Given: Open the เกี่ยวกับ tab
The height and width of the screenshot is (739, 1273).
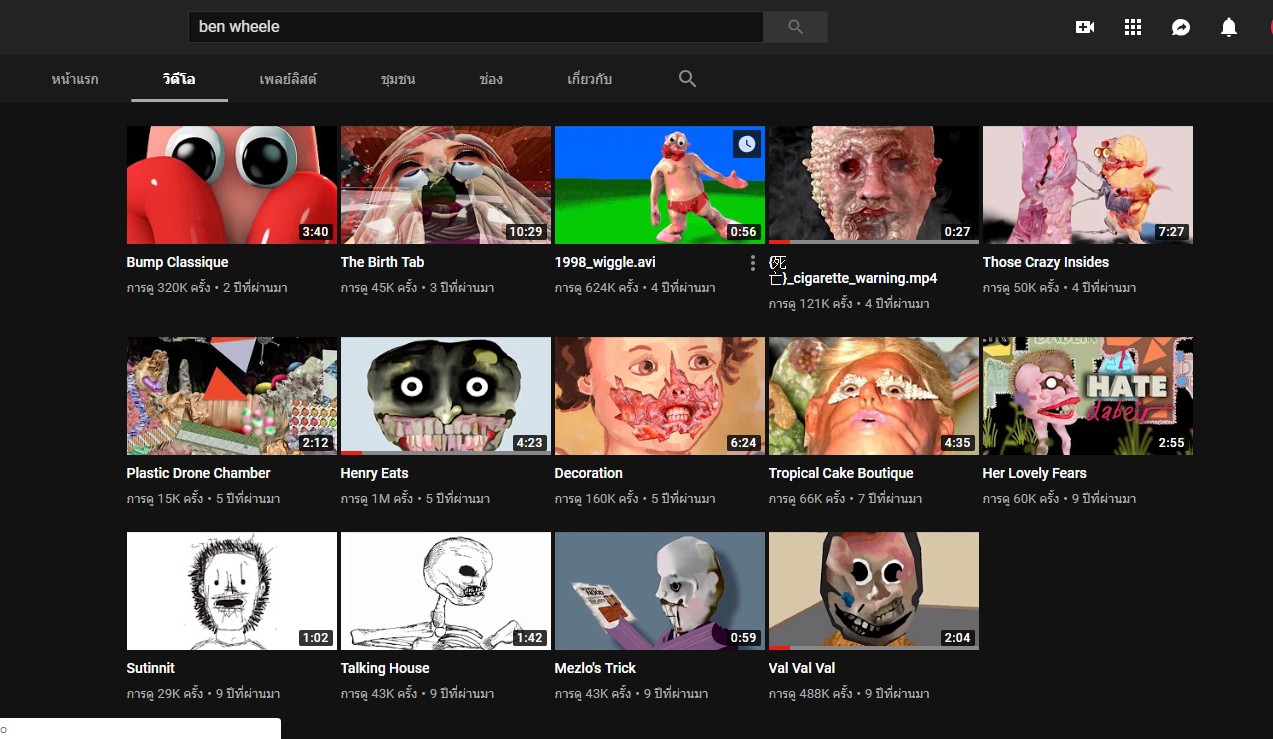Looking at the screenshot, I should [590, 79].
